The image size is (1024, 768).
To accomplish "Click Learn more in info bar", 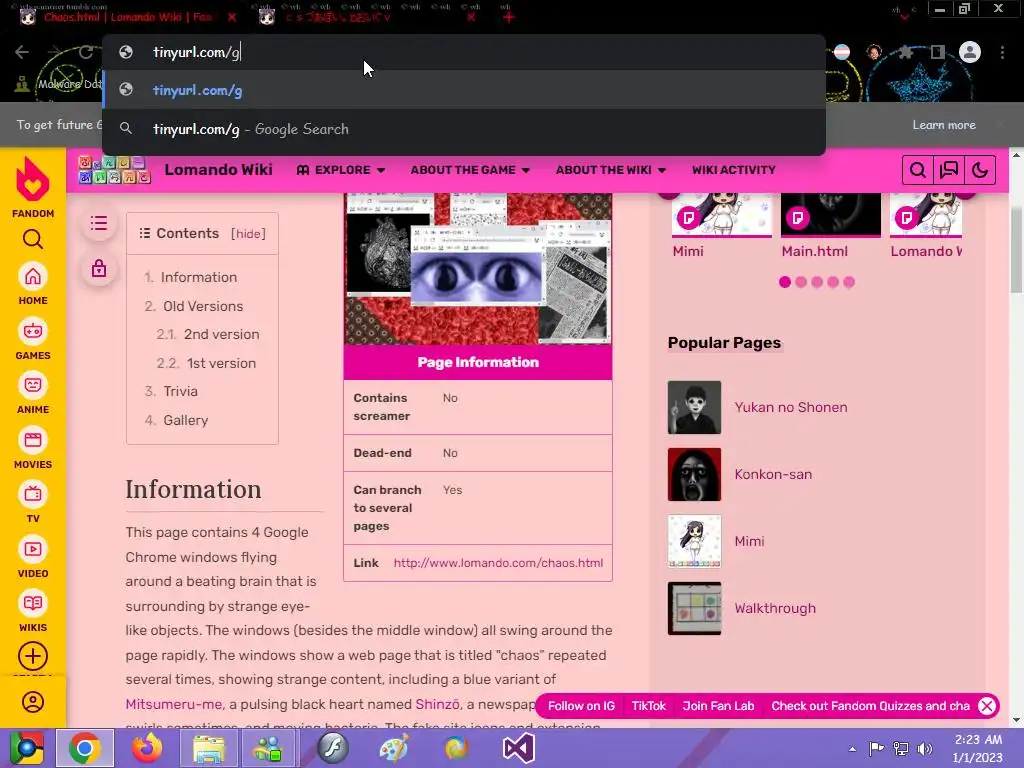I will (944, 125).
